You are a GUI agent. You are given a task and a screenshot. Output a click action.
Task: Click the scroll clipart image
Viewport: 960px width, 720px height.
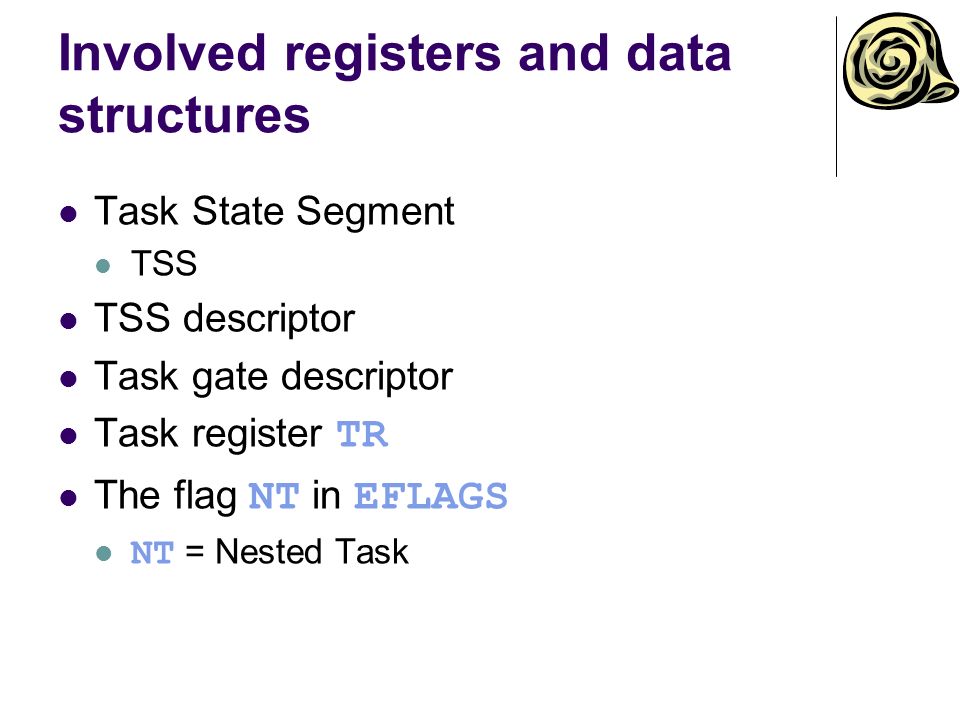point(900,61)
